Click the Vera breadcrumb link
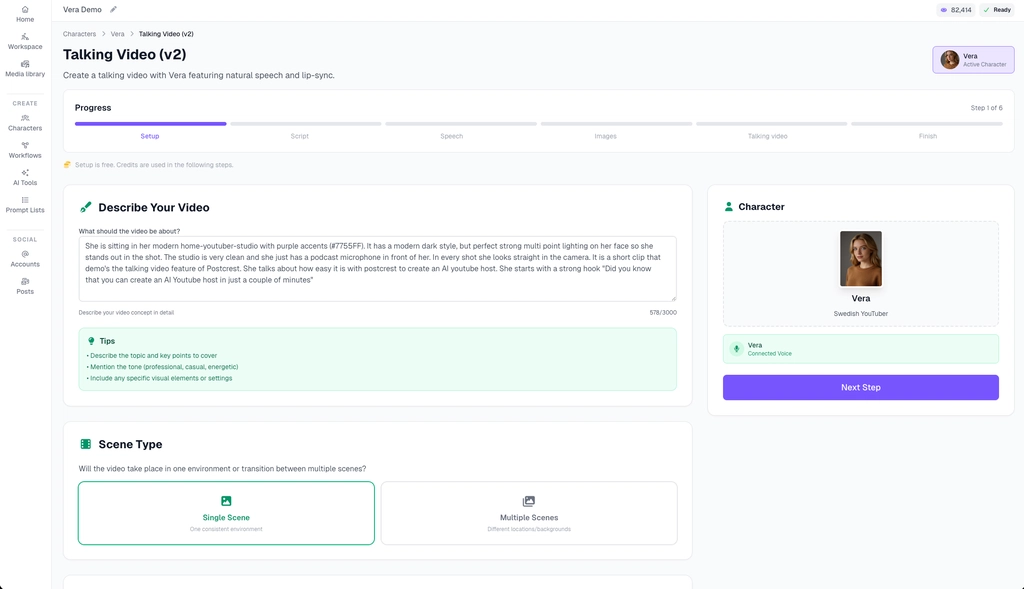 [117, 34]
